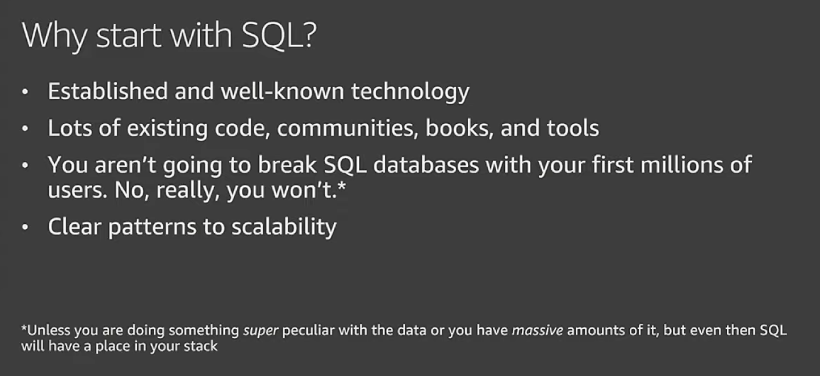Click the slide title "Why start with SQL?"
The height and width of the screenshot is (376, 820).
167,36
